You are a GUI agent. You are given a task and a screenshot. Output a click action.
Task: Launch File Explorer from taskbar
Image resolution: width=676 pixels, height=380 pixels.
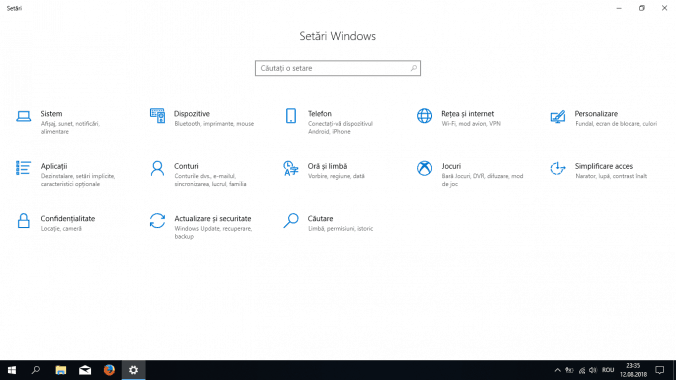[x=61, y=370]
